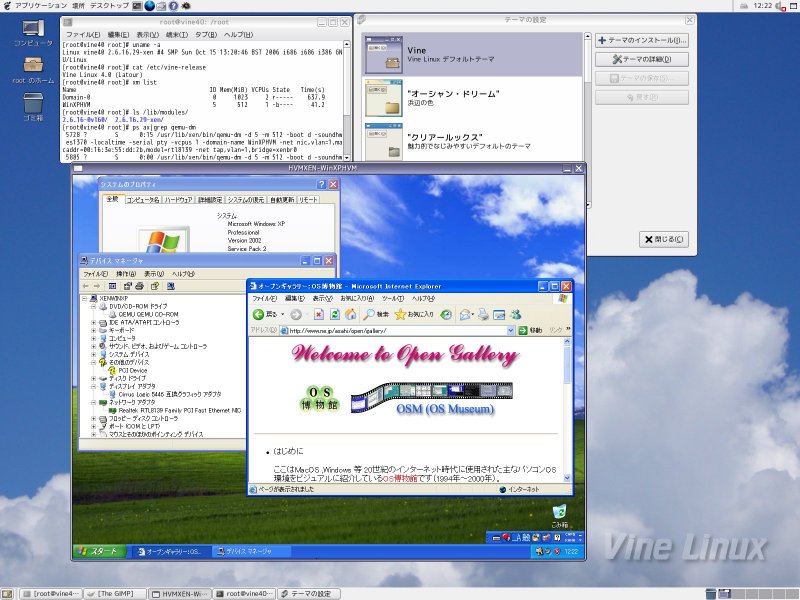Click the Properties icon in Device Manager toolbar

coord(128,286)
